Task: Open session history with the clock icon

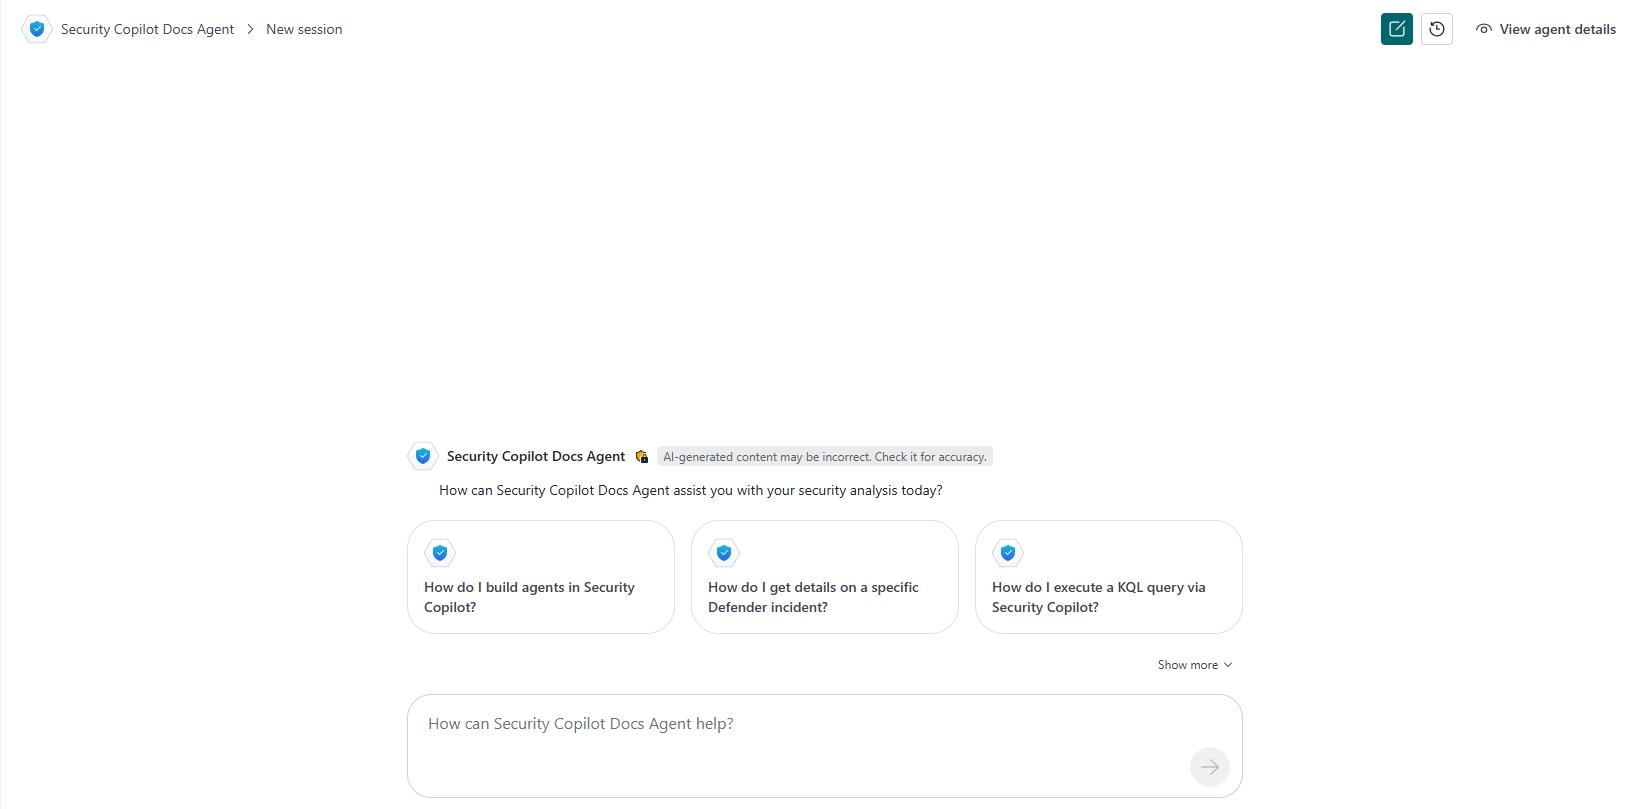Action: [x=1437, y=29]
